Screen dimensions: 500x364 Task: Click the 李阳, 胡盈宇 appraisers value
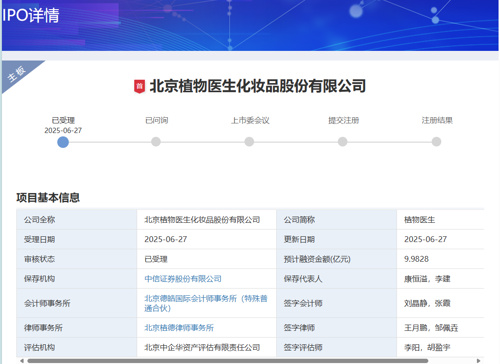(427, 347)
